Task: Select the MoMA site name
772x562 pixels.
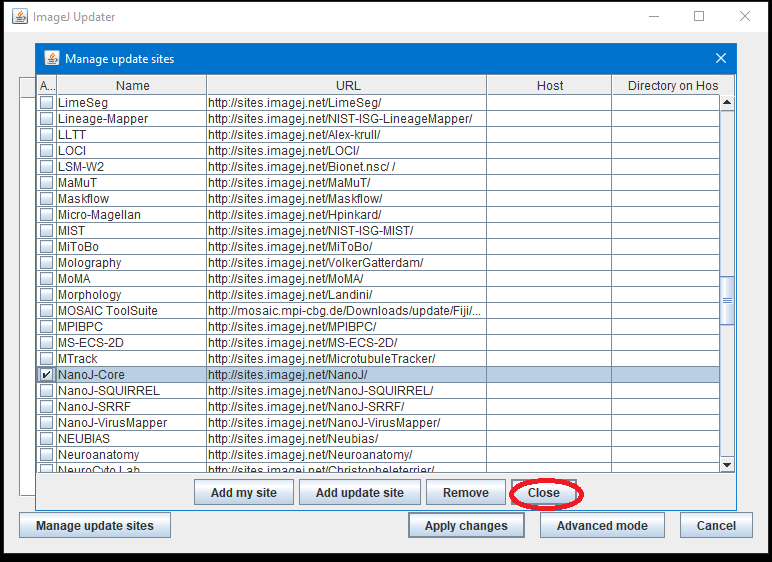Action: click(x=74, y=279)
